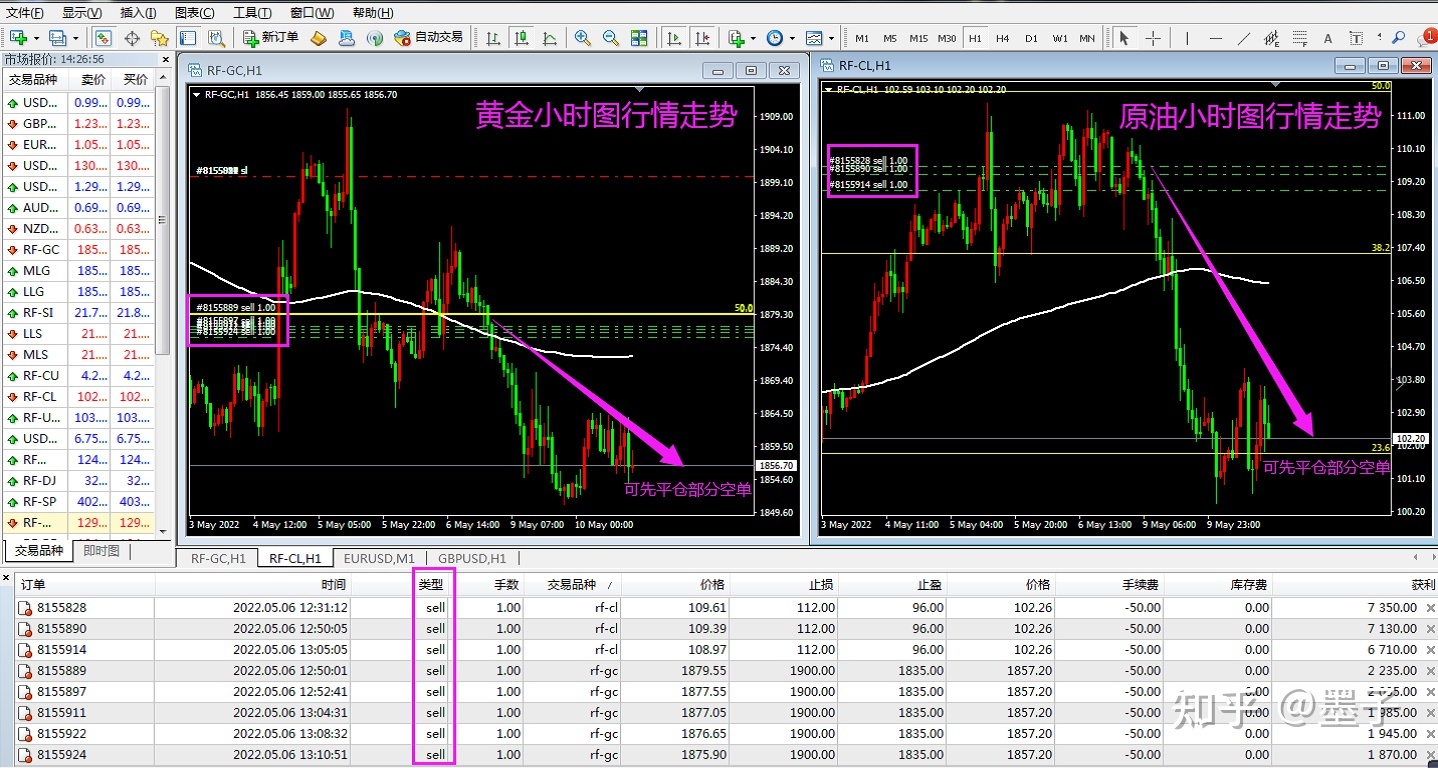The image size is (1438, 768).
Task: Choose the trendline drawing tool
Action: coord(1244,38)
